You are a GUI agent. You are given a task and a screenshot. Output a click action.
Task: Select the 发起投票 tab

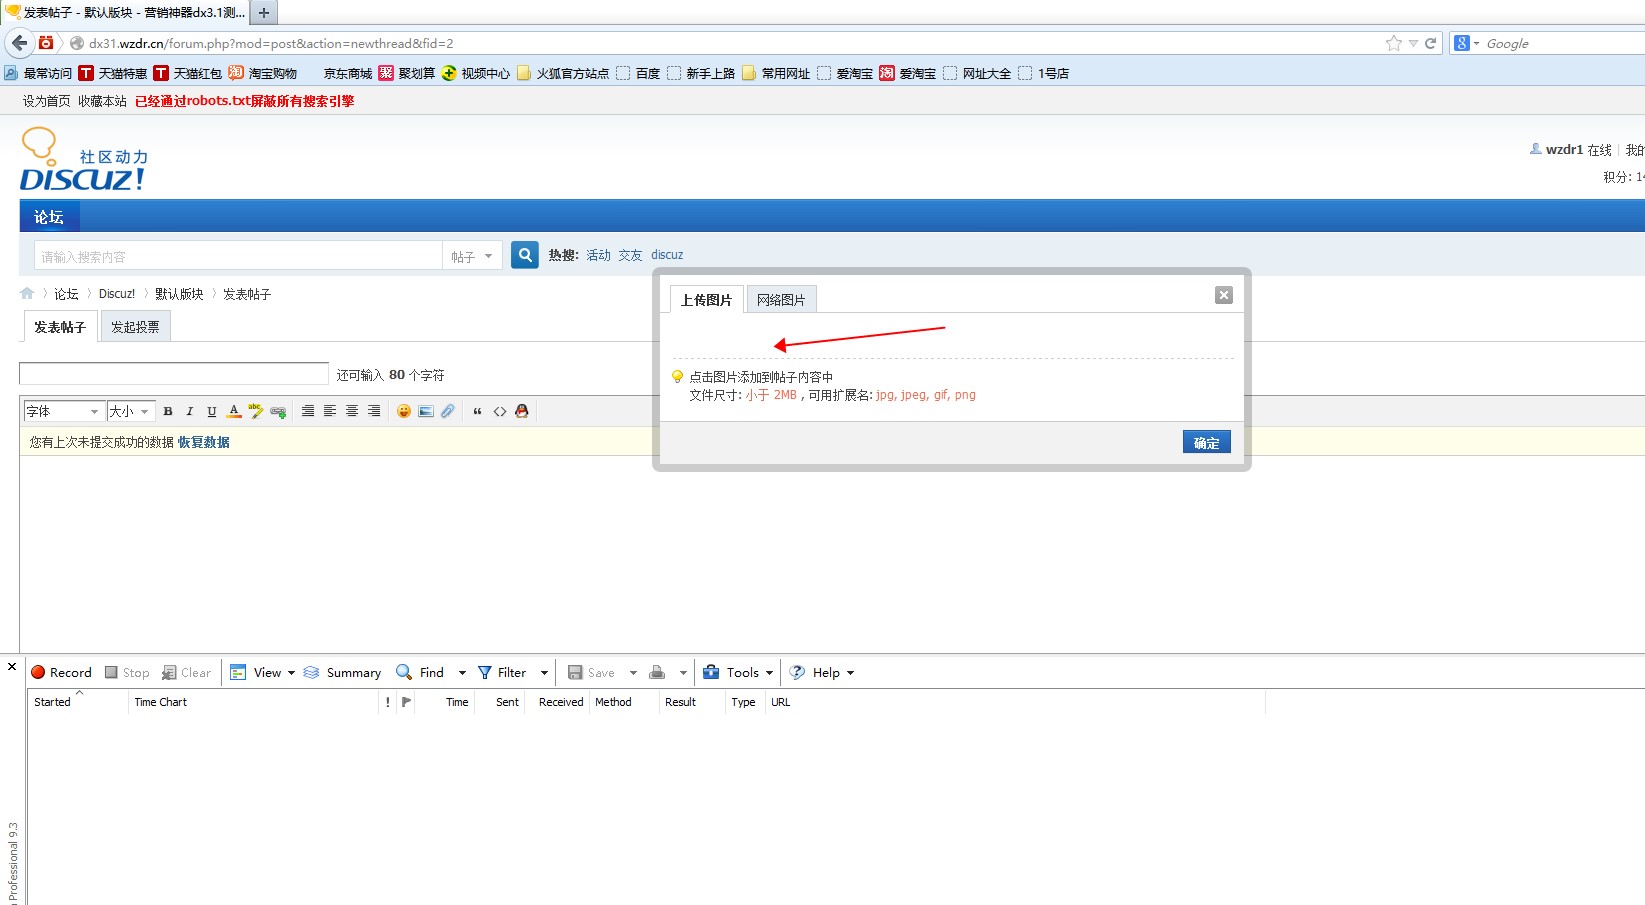[135, 327]
